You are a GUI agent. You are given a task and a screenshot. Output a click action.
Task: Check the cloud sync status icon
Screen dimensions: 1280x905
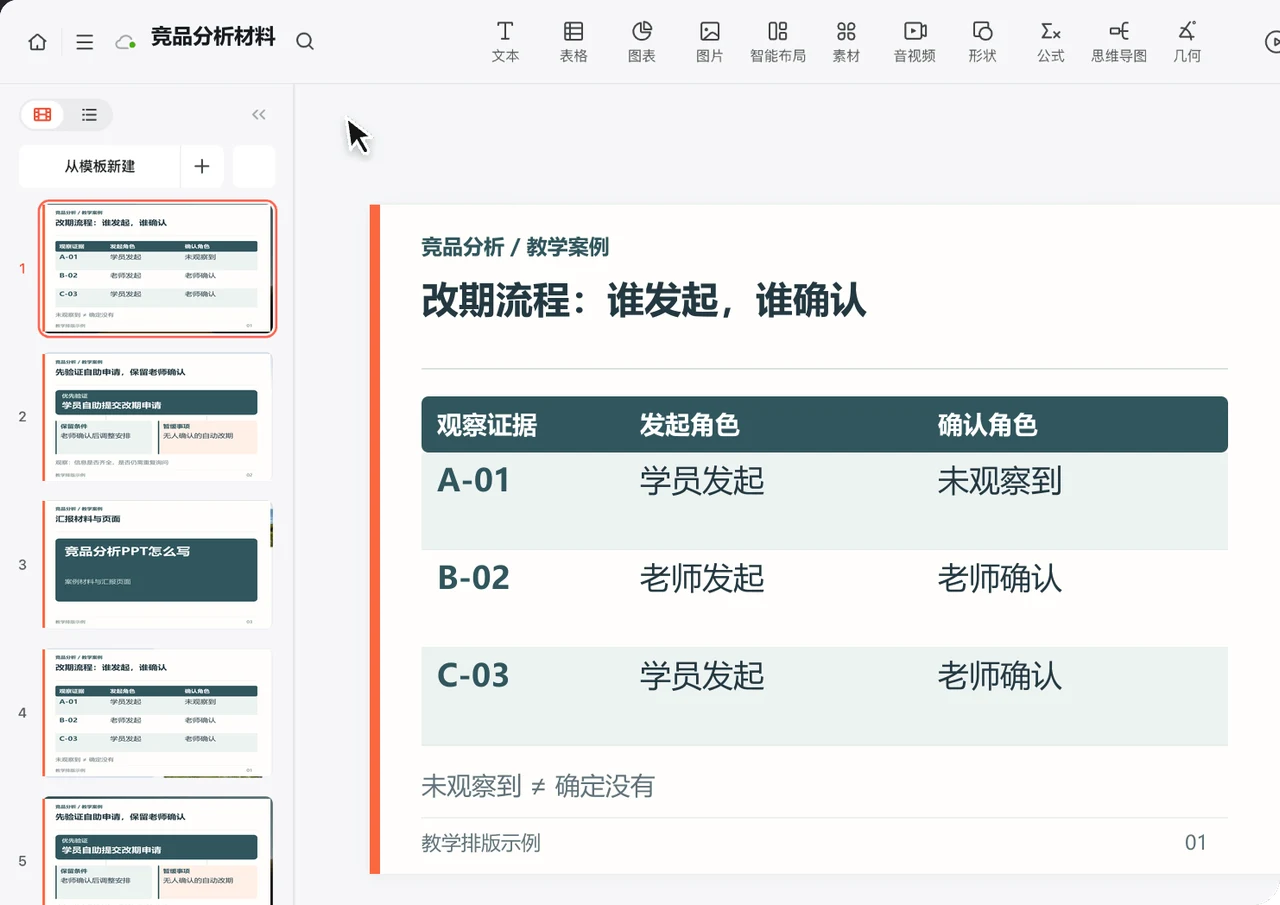pyautogui.click(x=126, y=42)
